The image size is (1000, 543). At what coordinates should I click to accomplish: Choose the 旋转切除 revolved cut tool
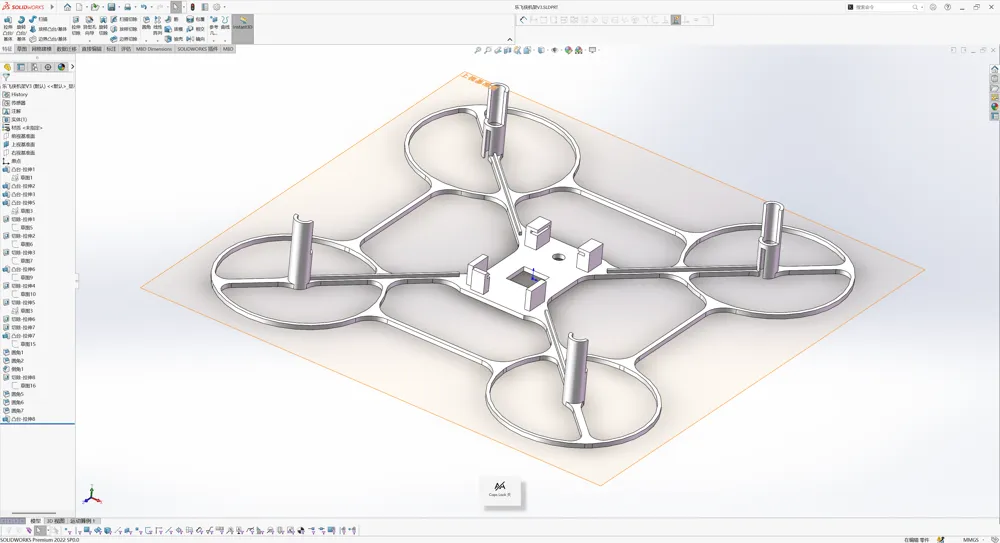[x=103, y=26]
